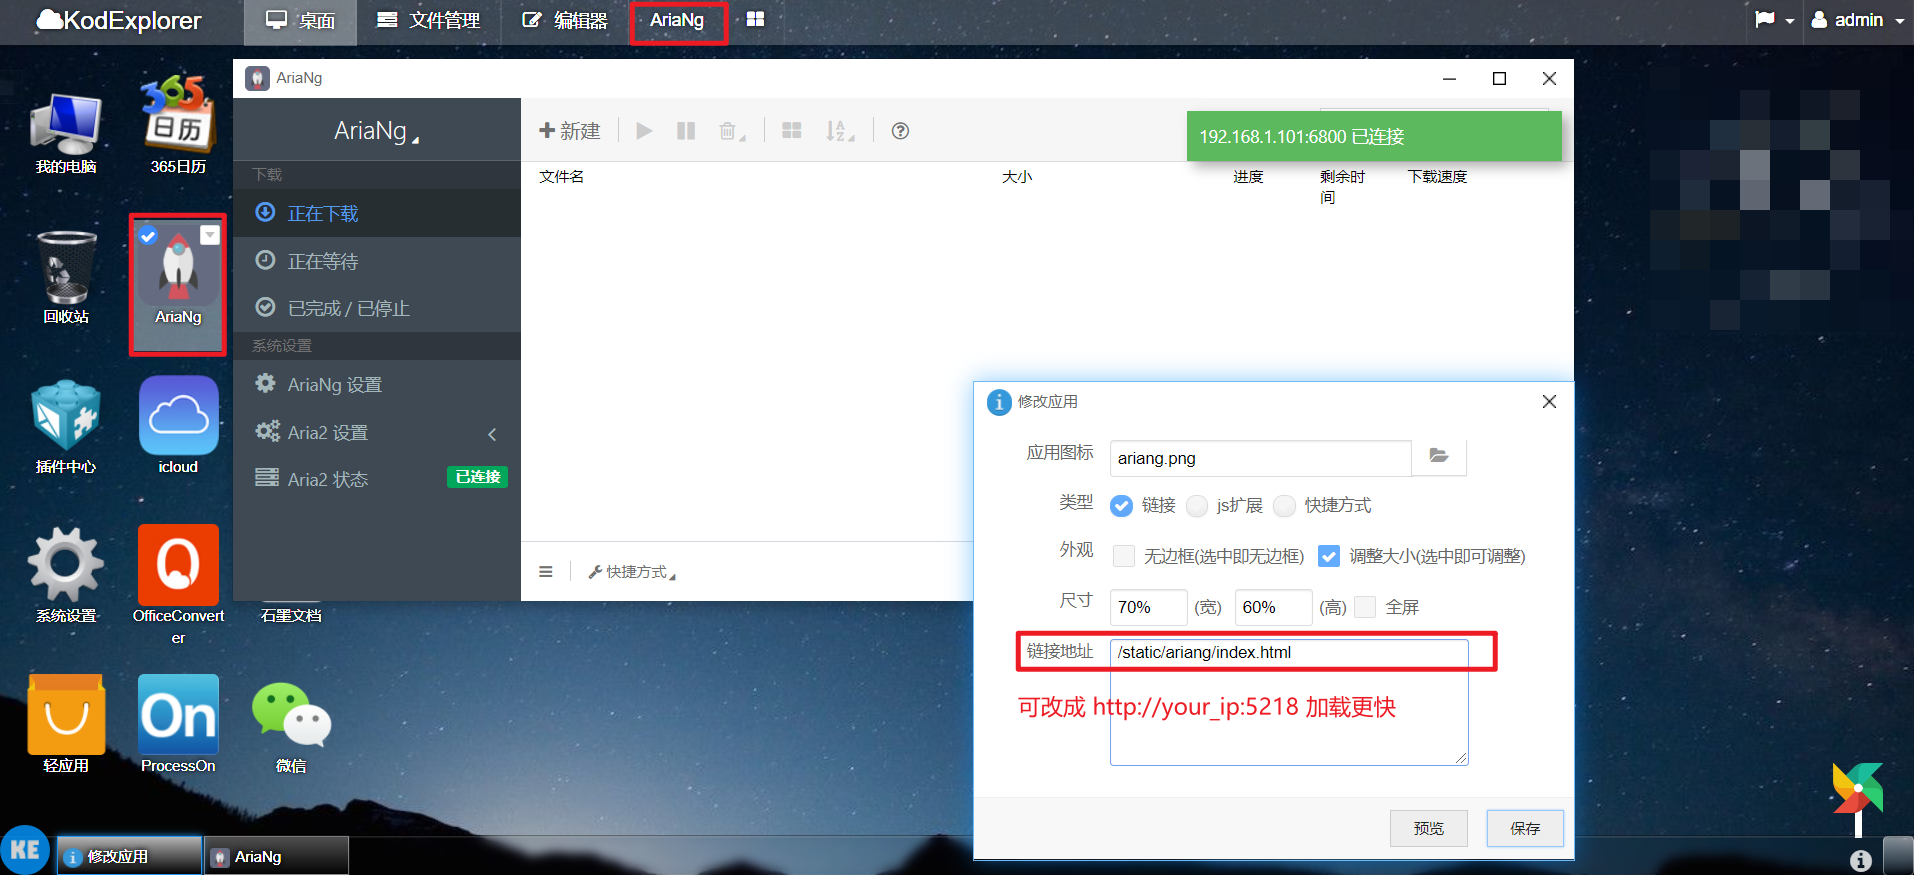Click the 修改应用 taskbar button
This screenshot has height=875, width=1914.
(129, 856)
